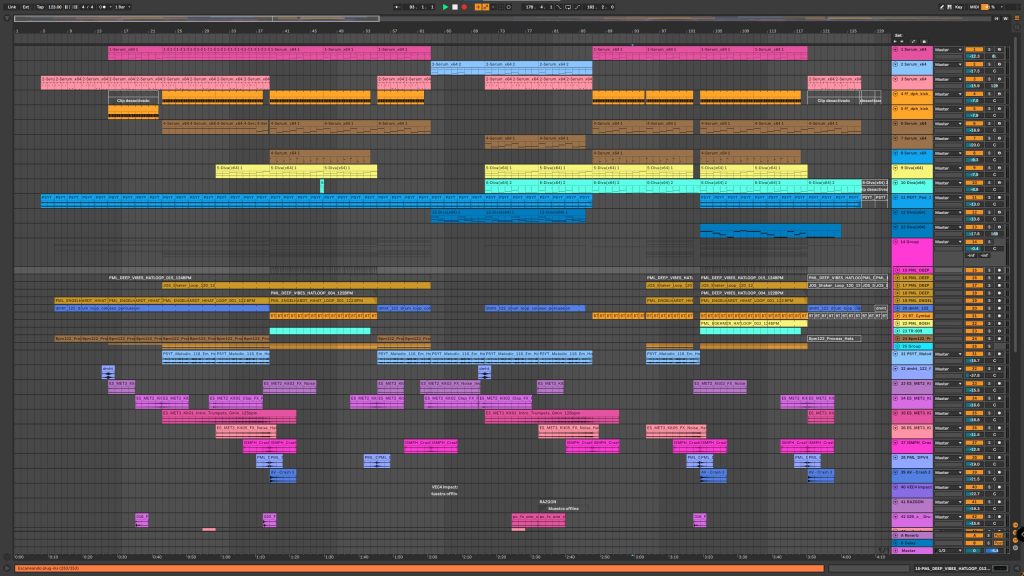Collapse the 1 Serum_x64 track

[896, 48]
